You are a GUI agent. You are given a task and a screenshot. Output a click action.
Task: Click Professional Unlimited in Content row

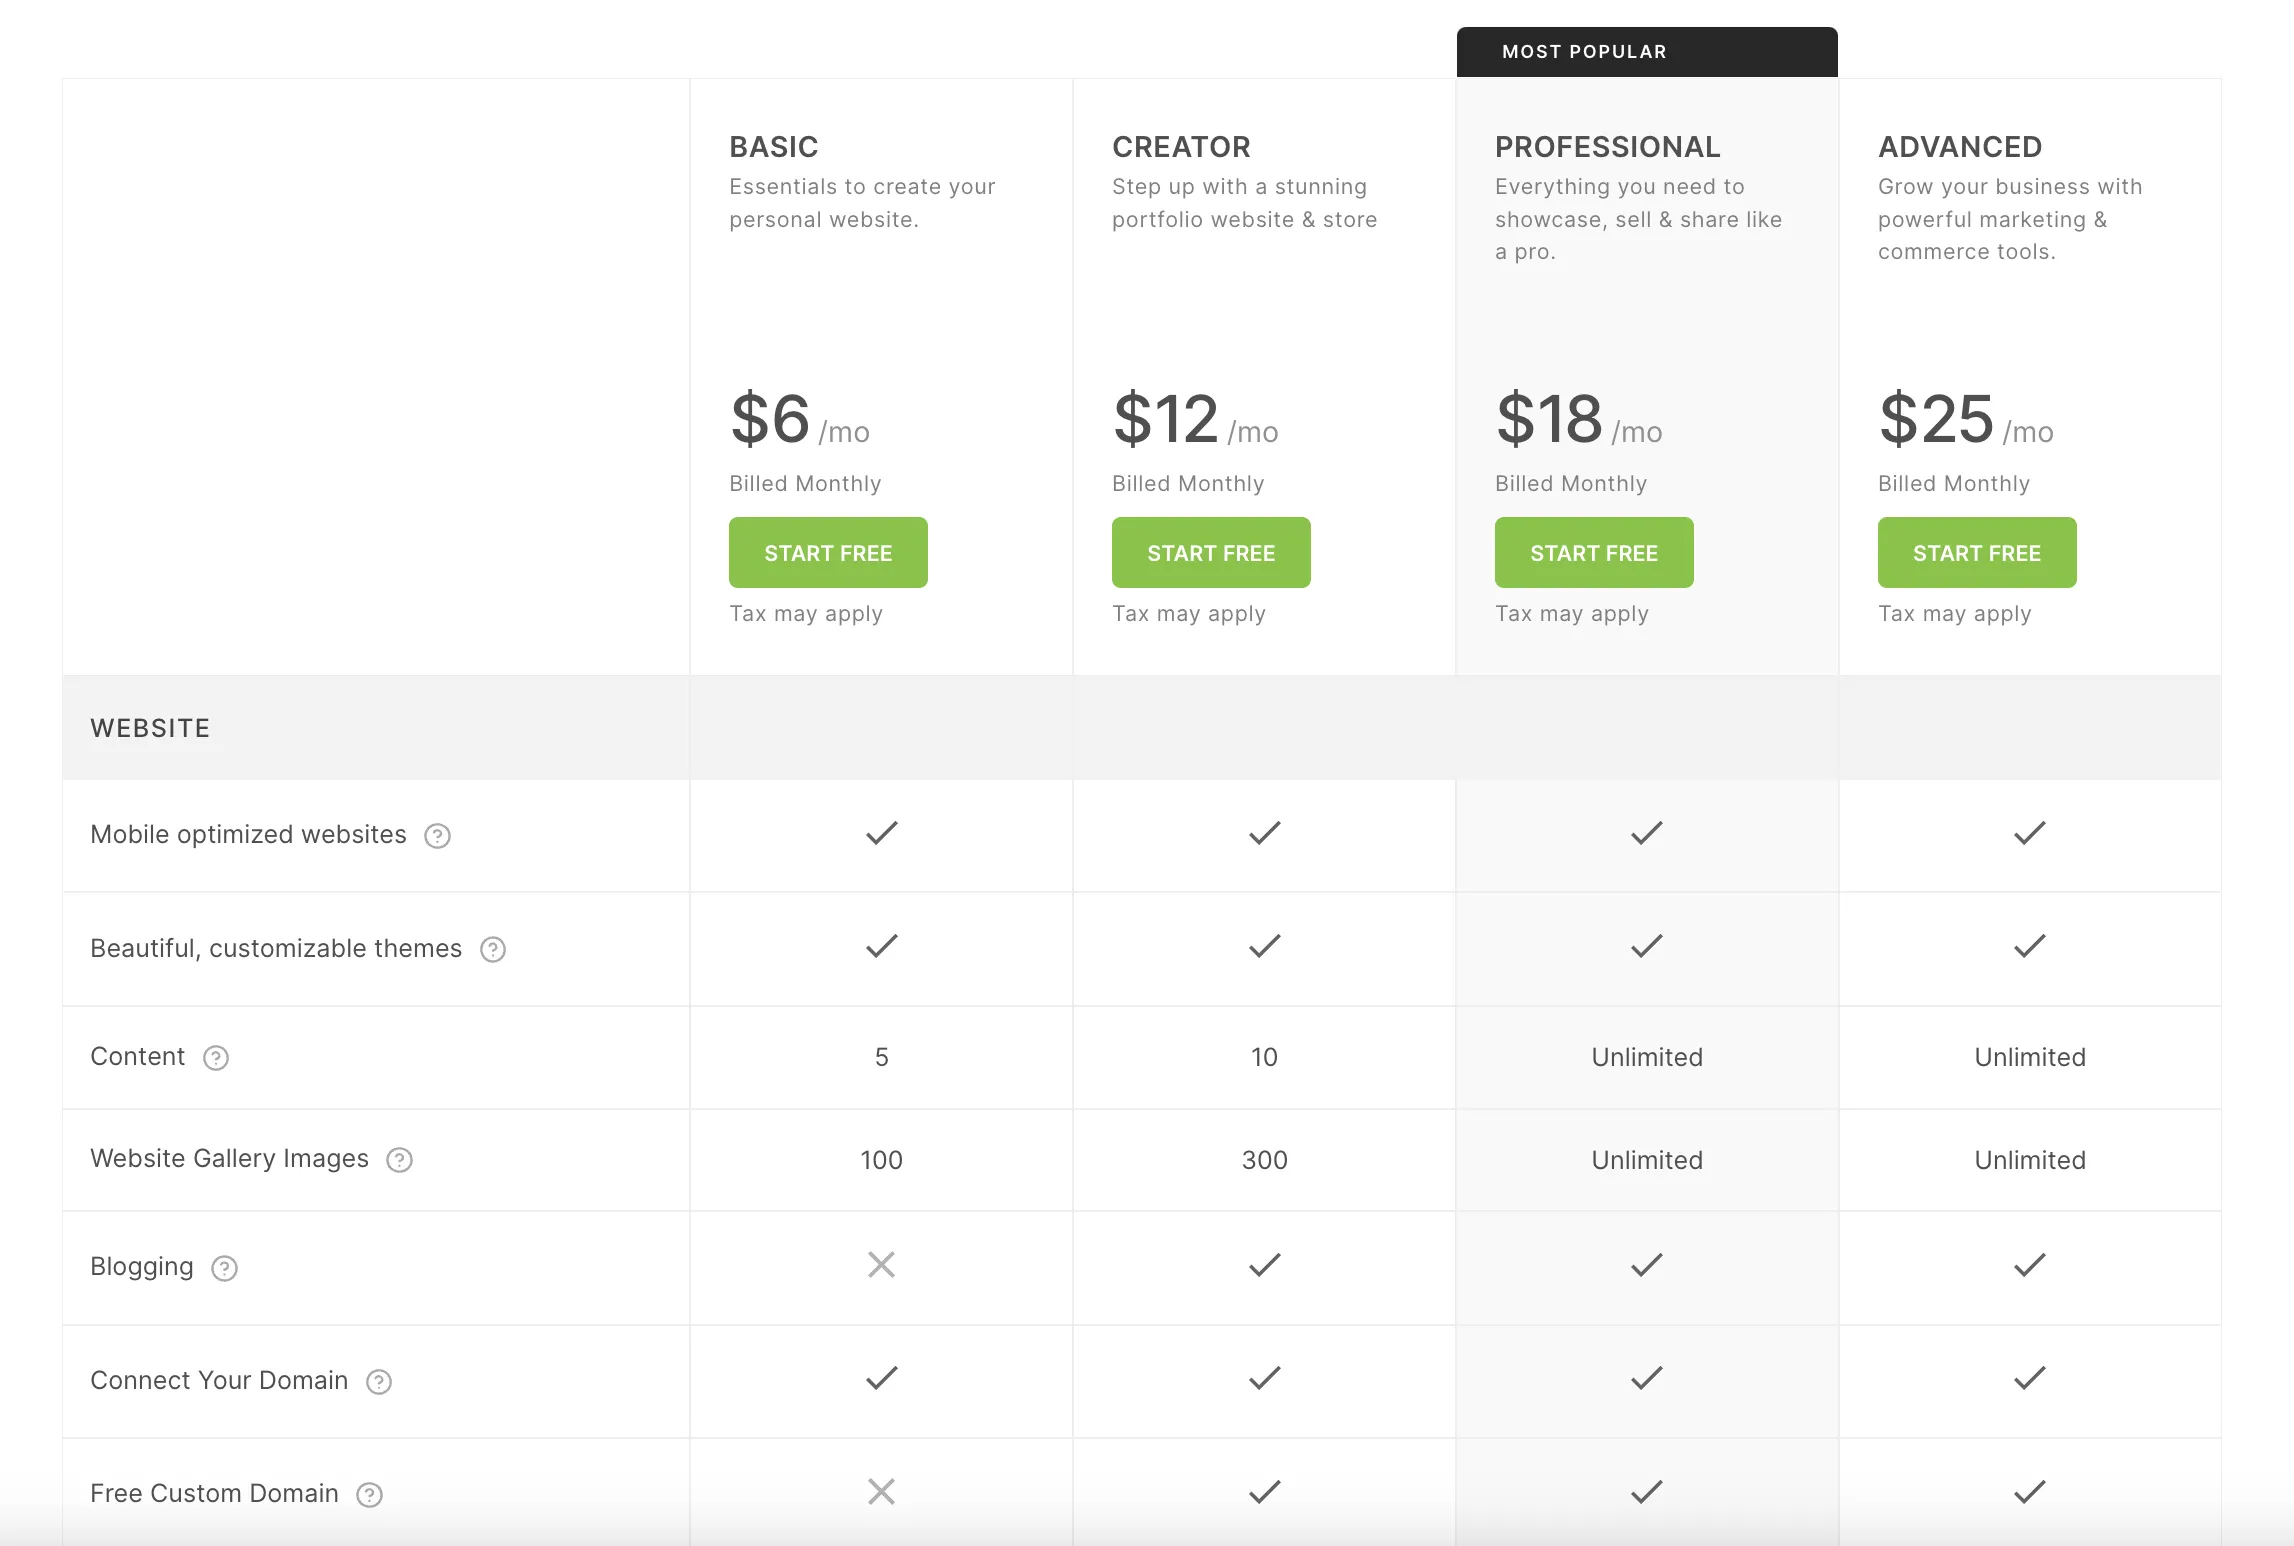point(1647,1057)
